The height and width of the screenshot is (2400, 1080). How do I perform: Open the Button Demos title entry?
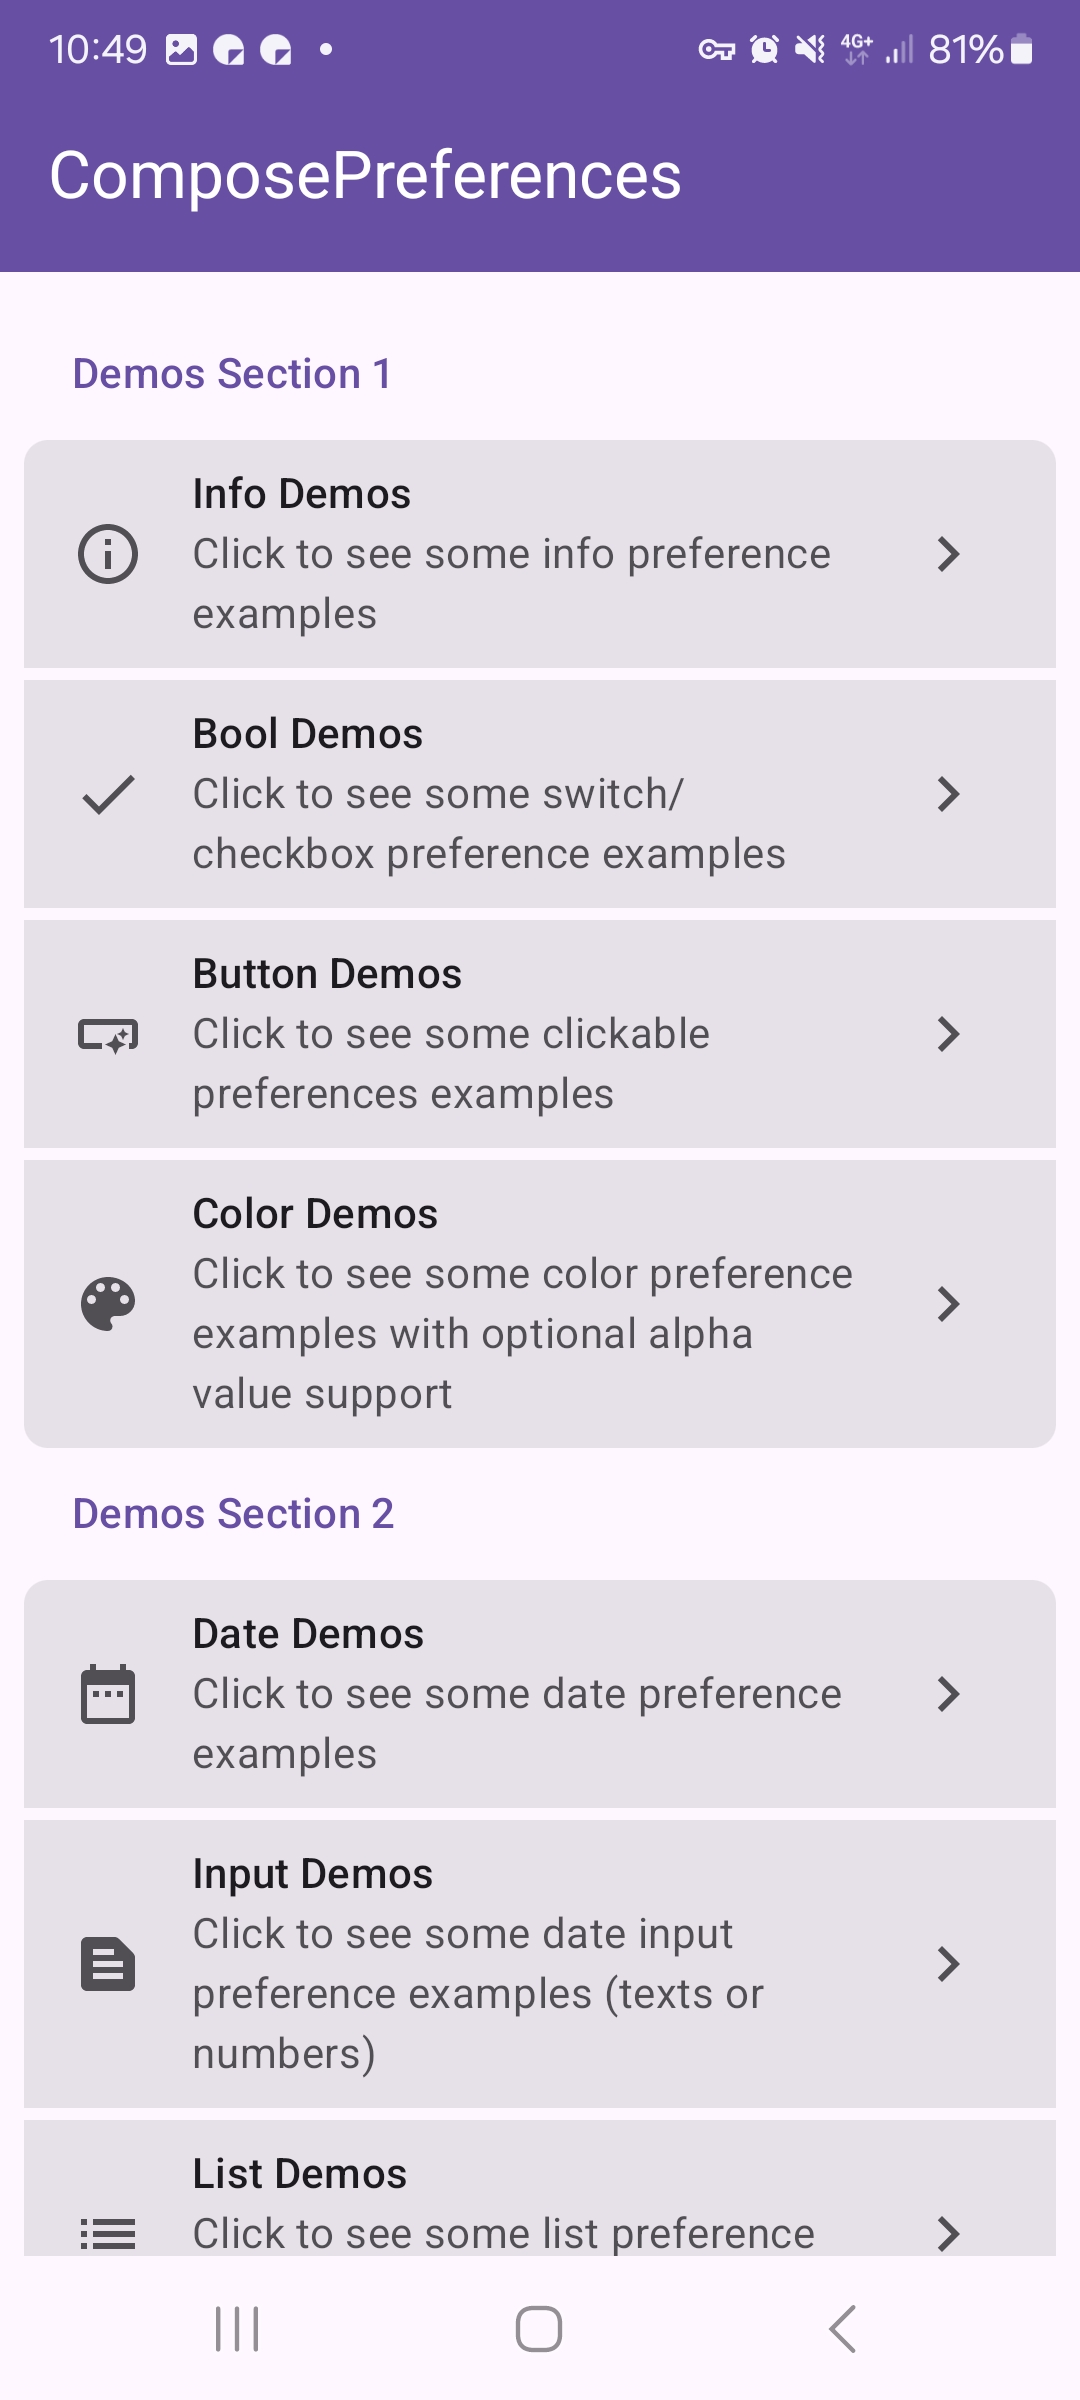327,974
